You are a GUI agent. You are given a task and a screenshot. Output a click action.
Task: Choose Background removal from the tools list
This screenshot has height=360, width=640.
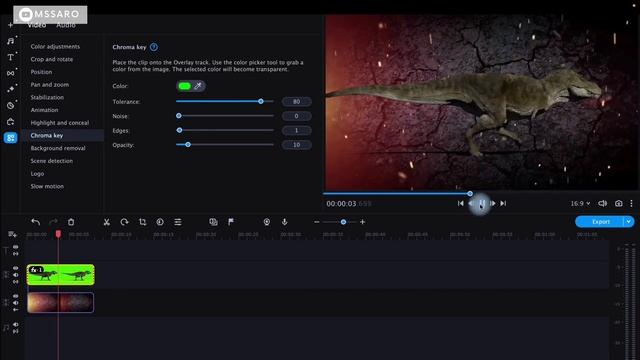(58, 148)
